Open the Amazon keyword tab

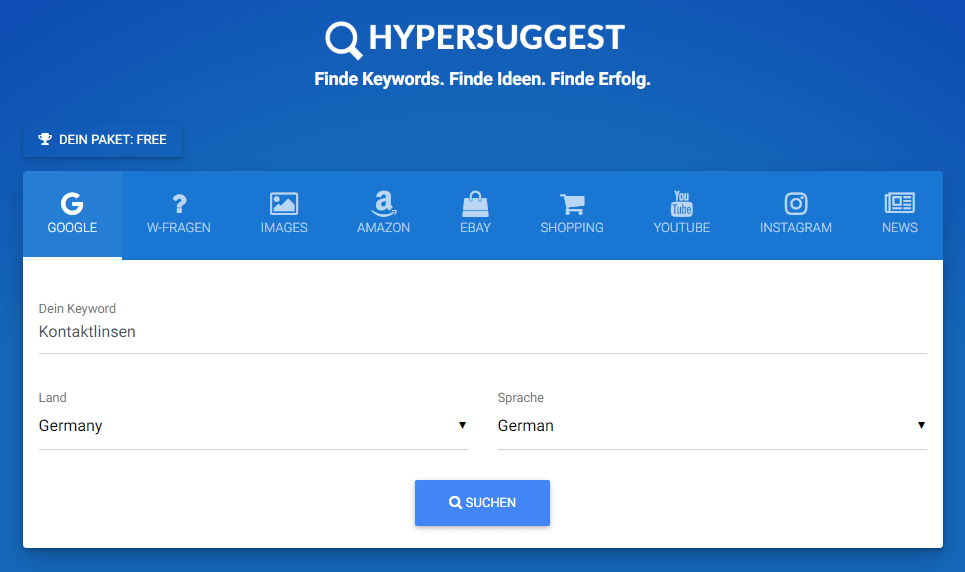(383, 215)
